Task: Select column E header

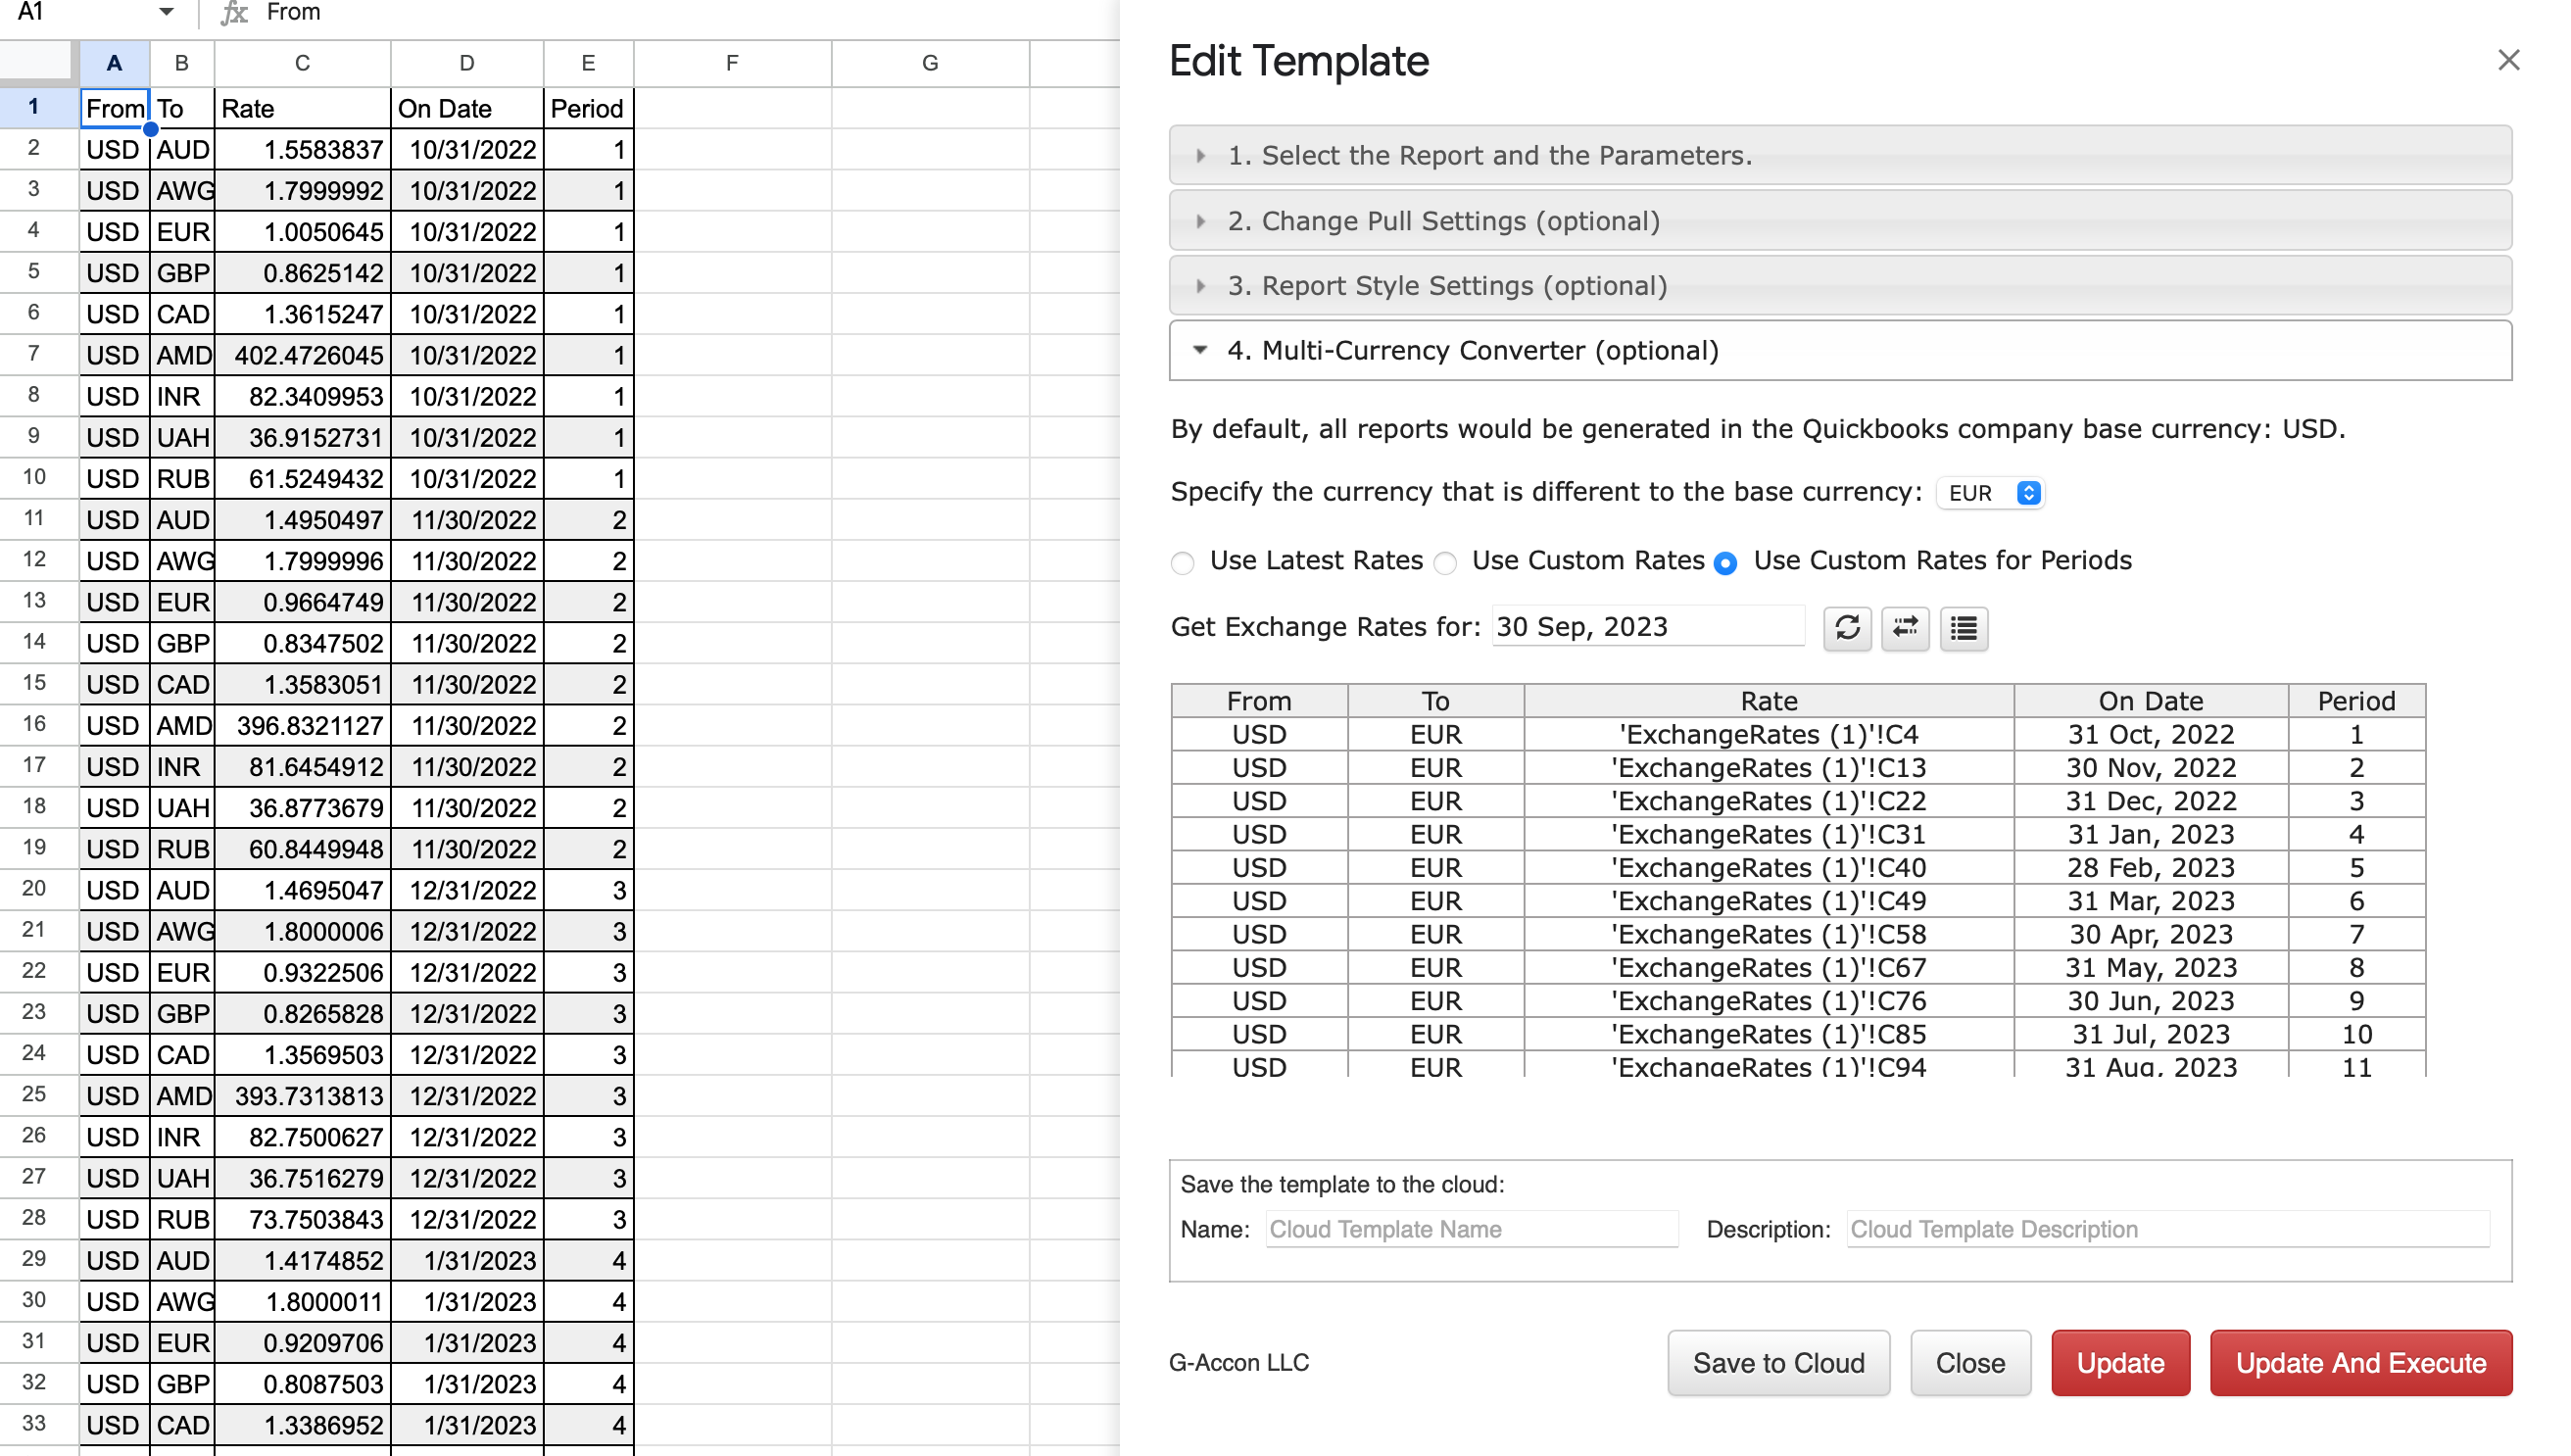Action: coord(588,63)
